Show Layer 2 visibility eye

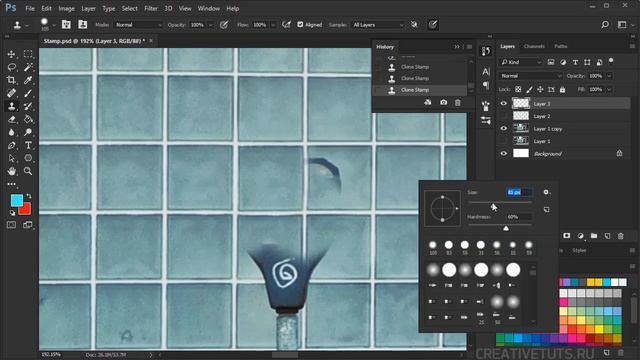[504, 116]
